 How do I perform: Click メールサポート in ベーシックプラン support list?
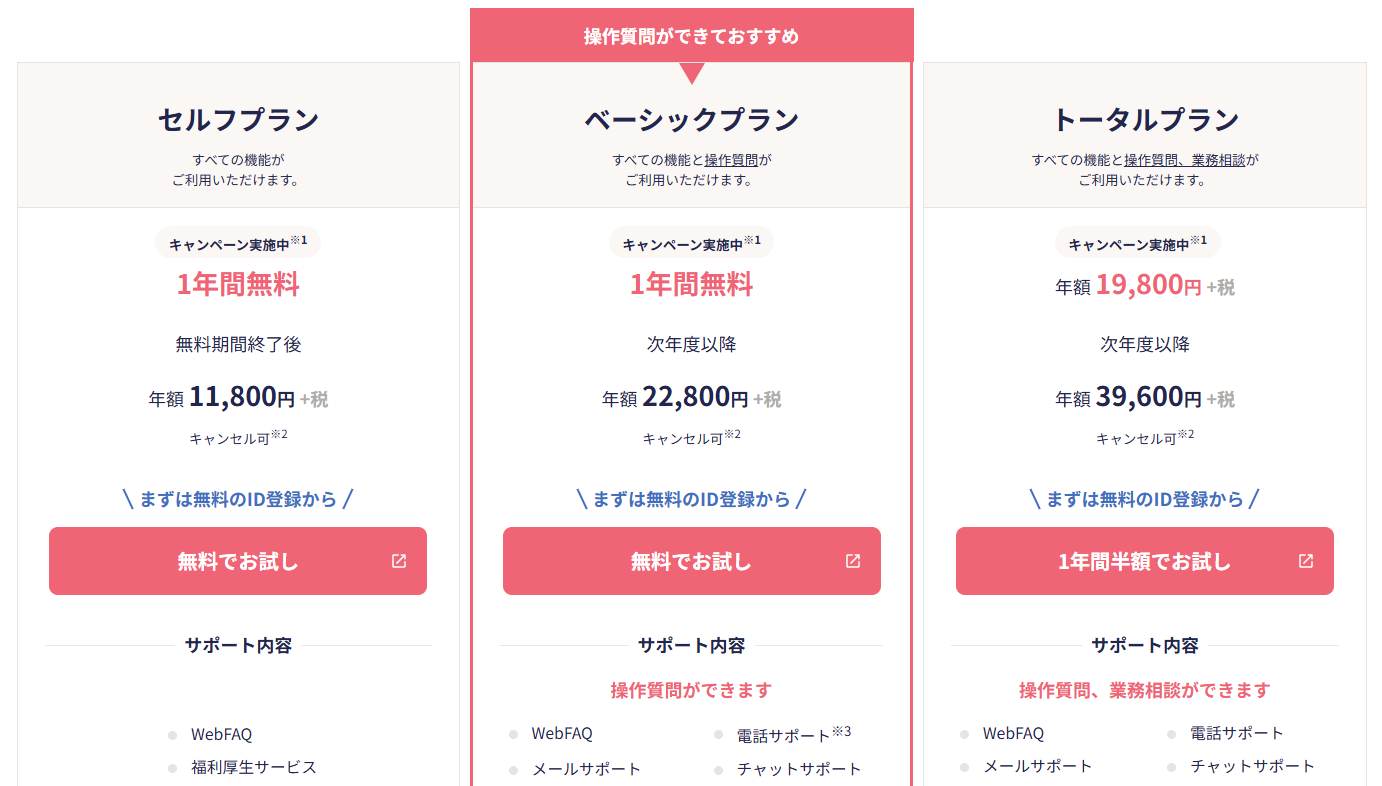(x=586, y=769)
